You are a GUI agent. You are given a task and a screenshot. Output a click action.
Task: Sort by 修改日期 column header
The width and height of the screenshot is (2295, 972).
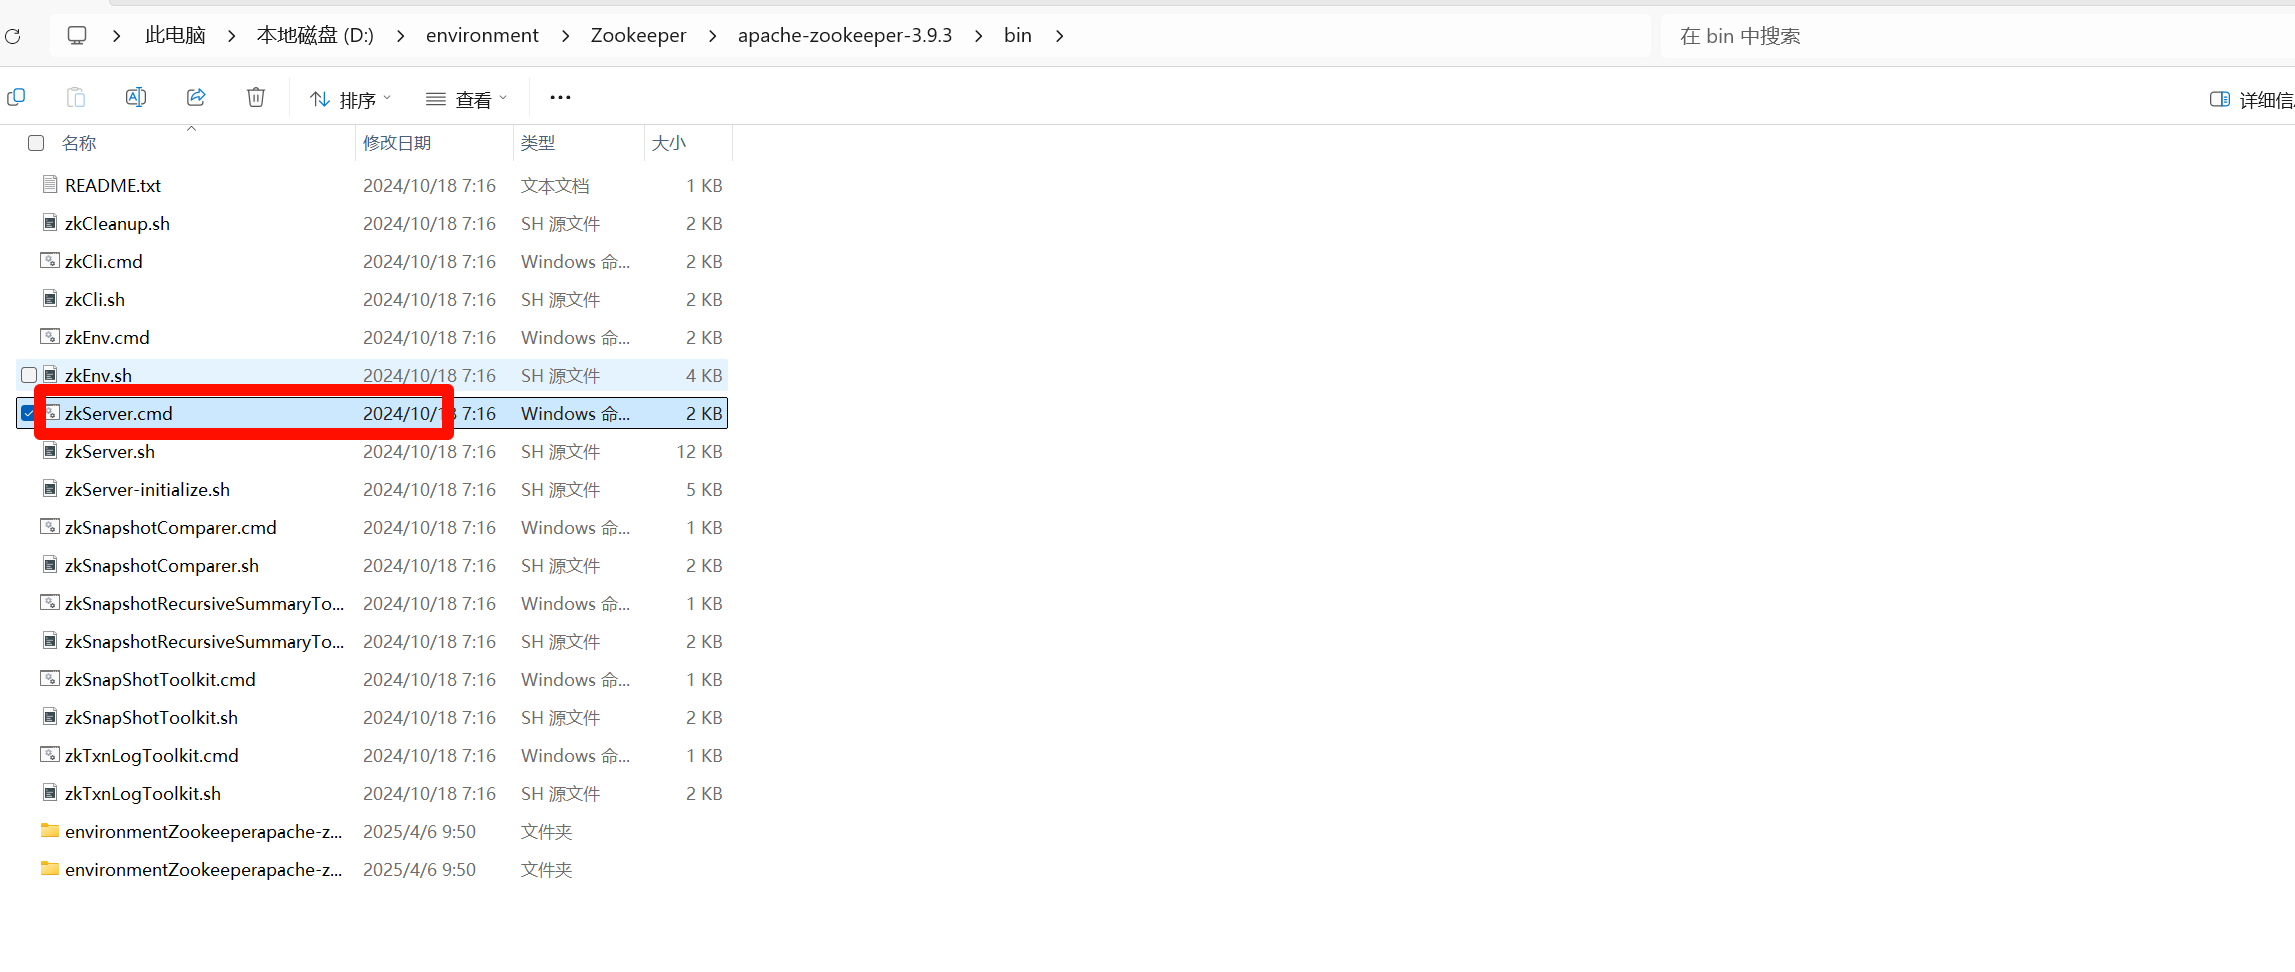[397, 143]
